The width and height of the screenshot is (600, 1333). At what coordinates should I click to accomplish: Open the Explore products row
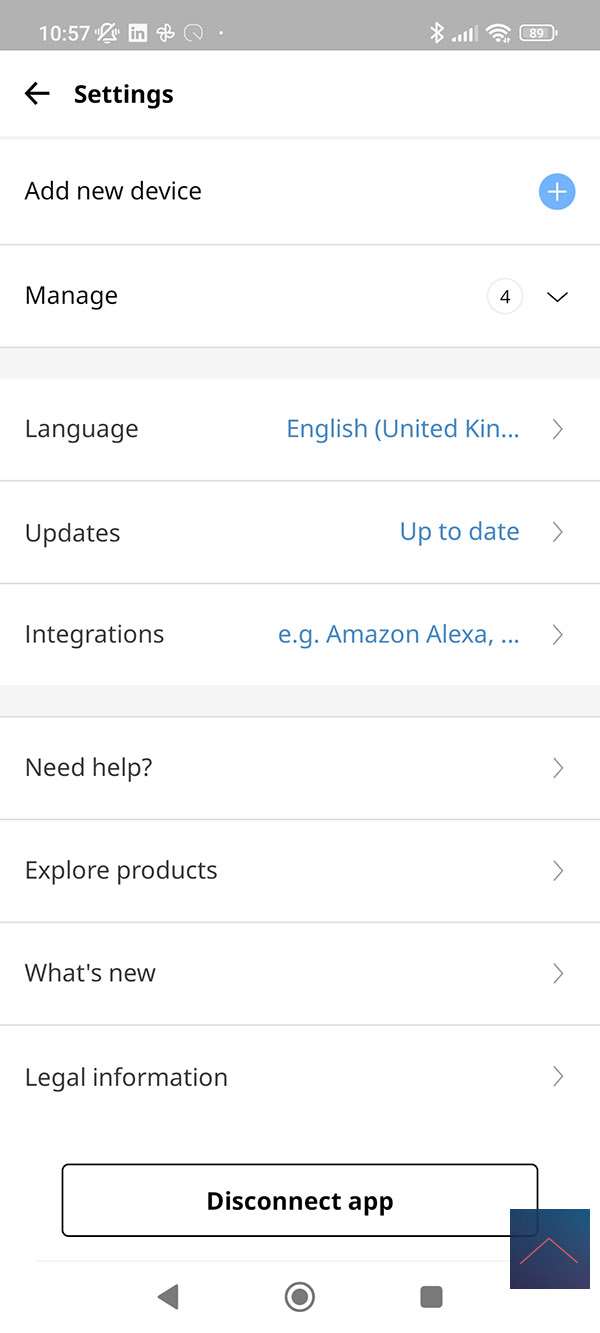tap(121, 871)
